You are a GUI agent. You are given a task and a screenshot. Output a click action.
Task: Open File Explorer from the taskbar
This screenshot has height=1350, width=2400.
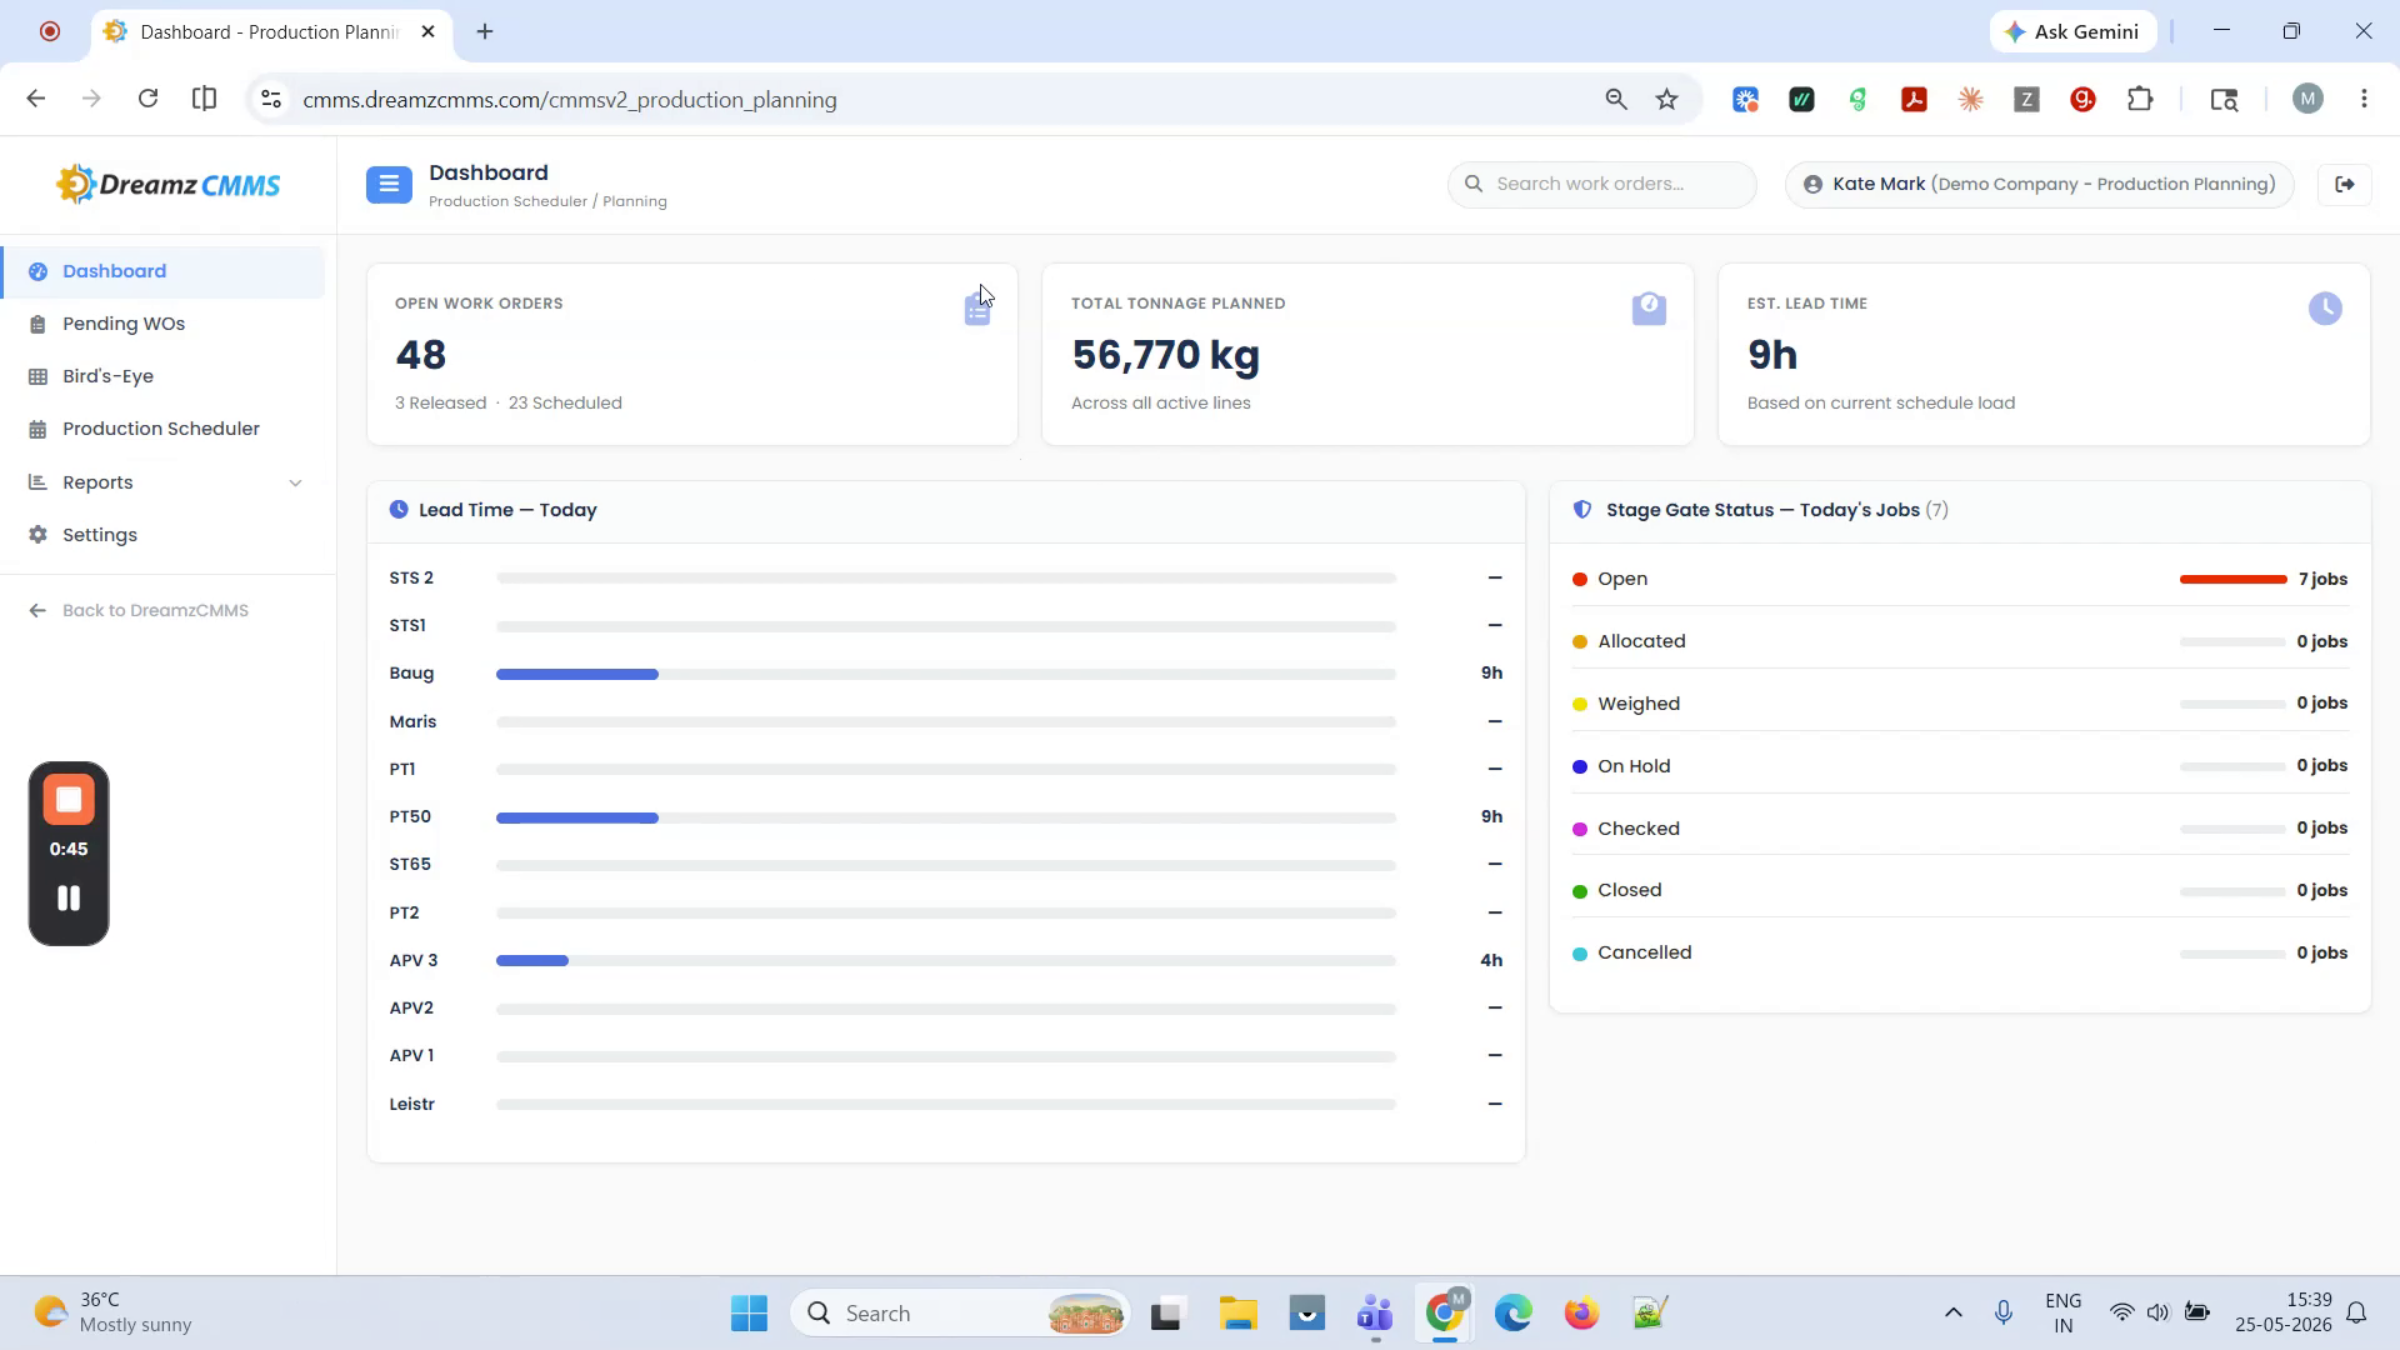coord(1238,1313)
